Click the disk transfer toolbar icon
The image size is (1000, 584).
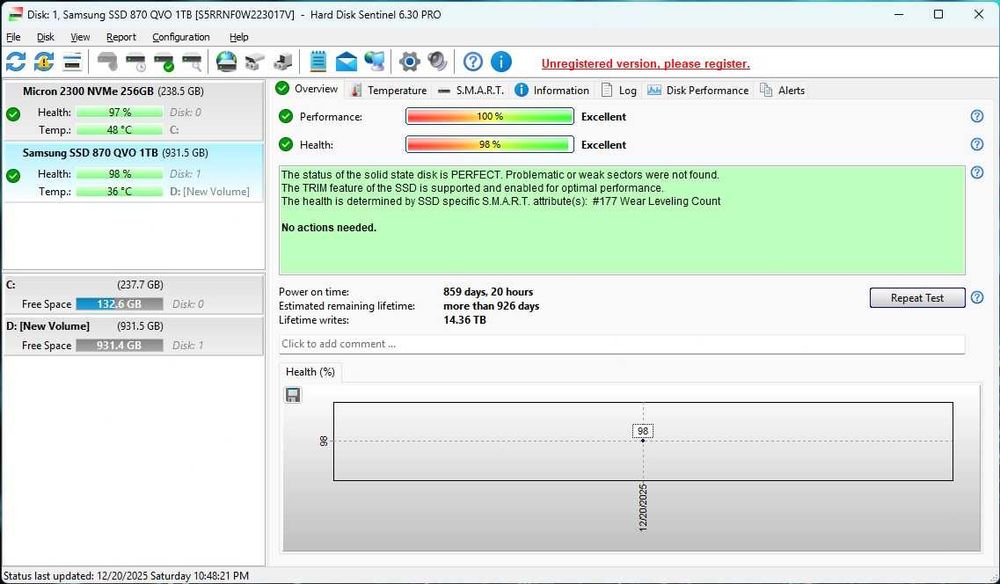coord(283,62)
